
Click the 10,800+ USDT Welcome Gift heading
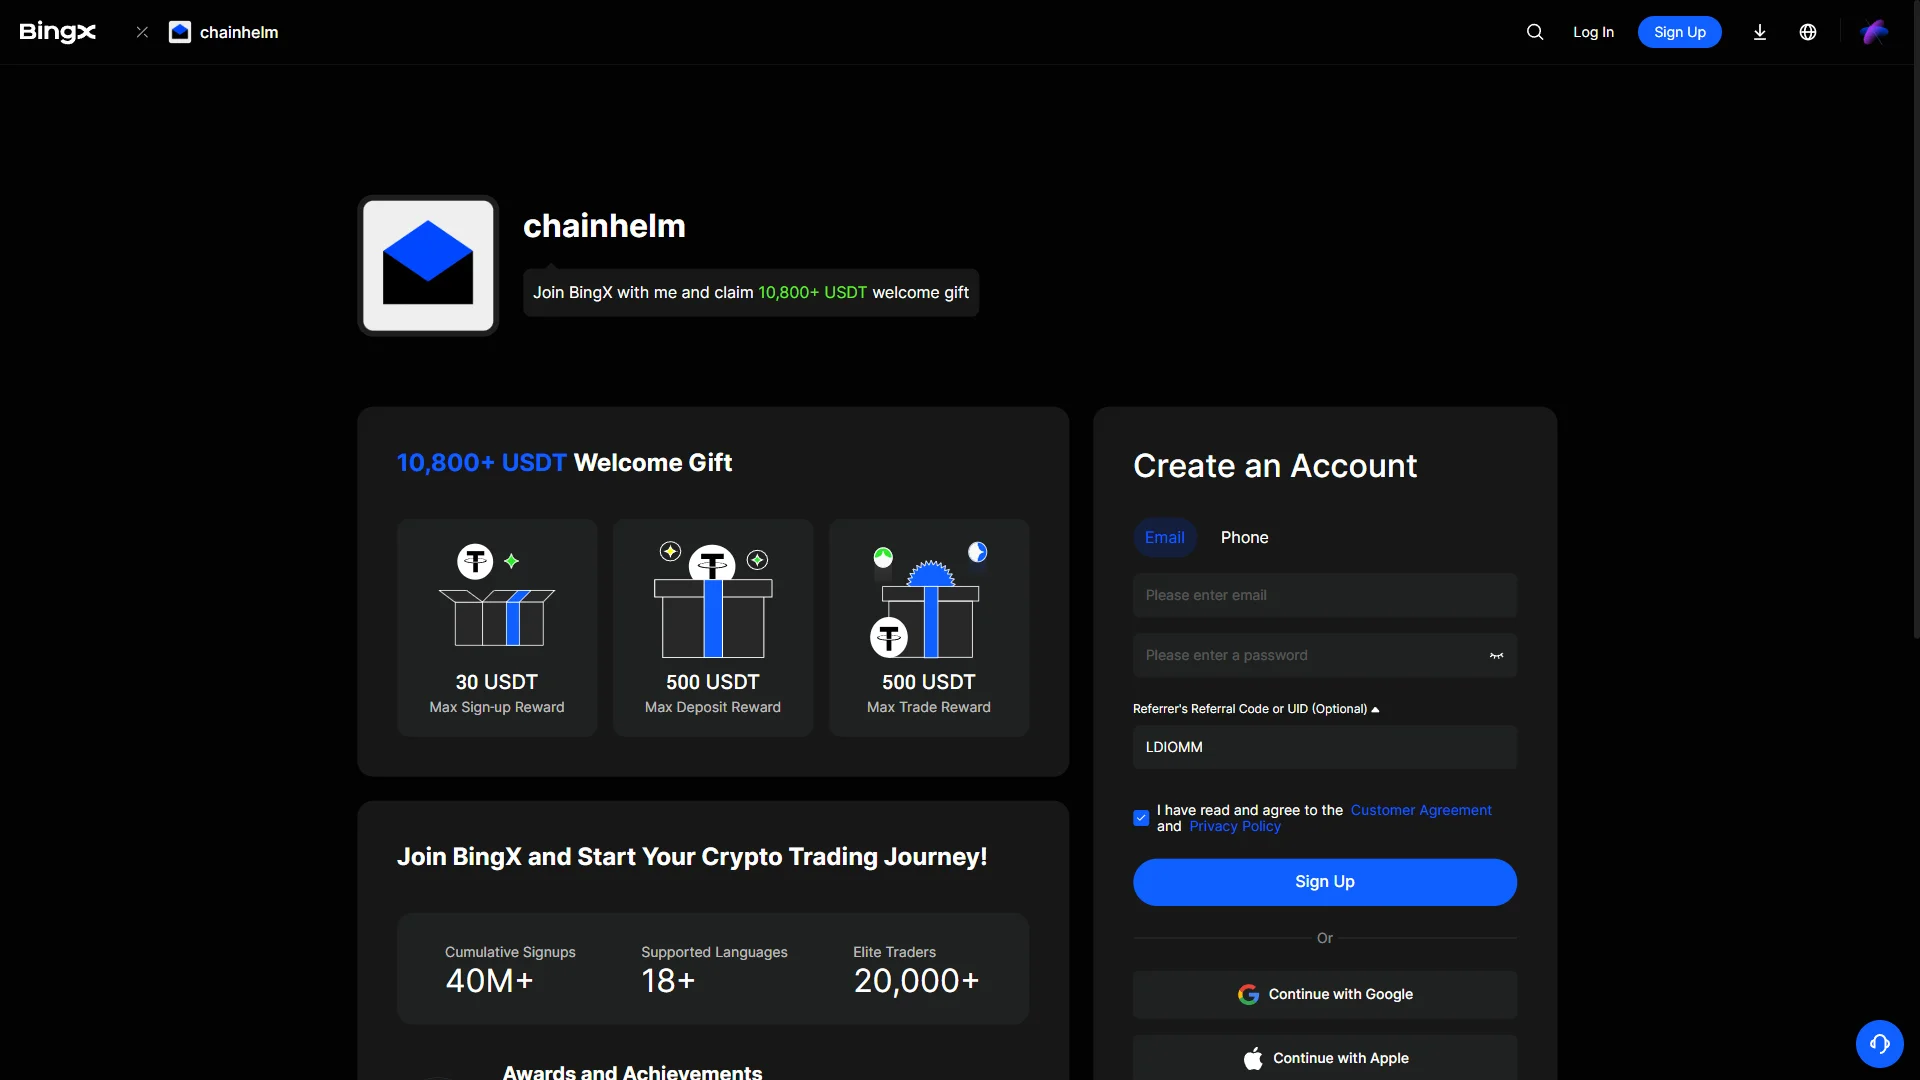pos(564,462)
